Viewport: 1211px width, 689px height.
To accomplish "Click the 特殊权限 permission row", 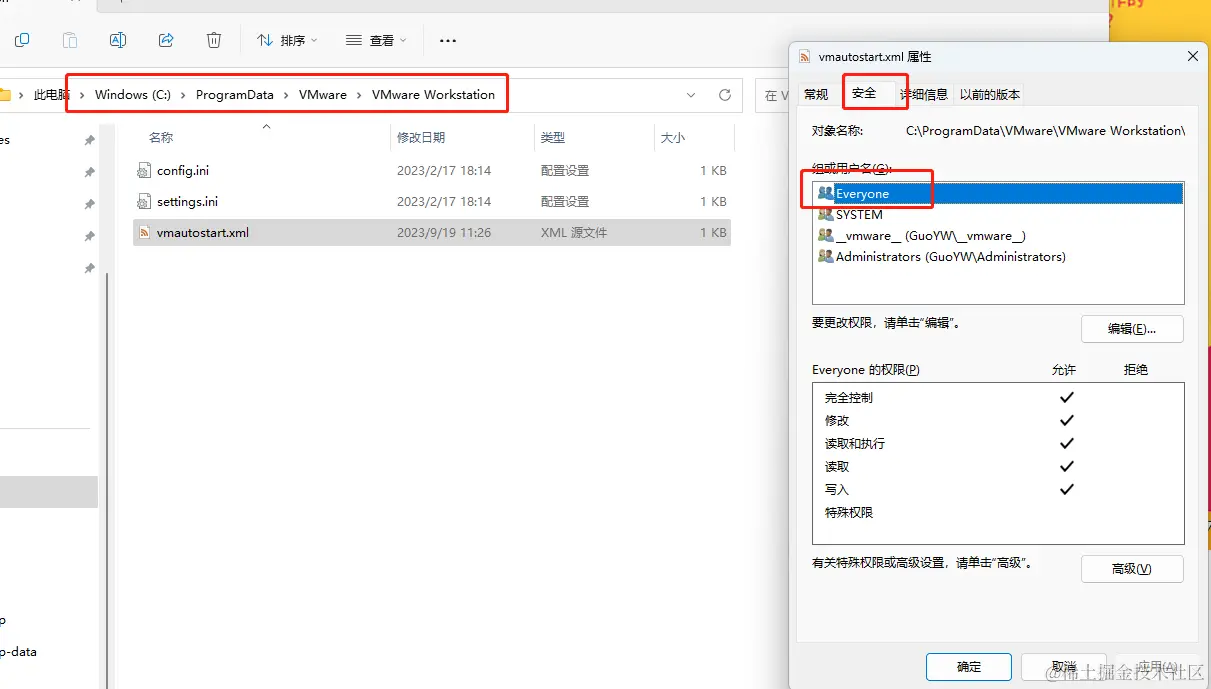I will [x=998, y=512].
